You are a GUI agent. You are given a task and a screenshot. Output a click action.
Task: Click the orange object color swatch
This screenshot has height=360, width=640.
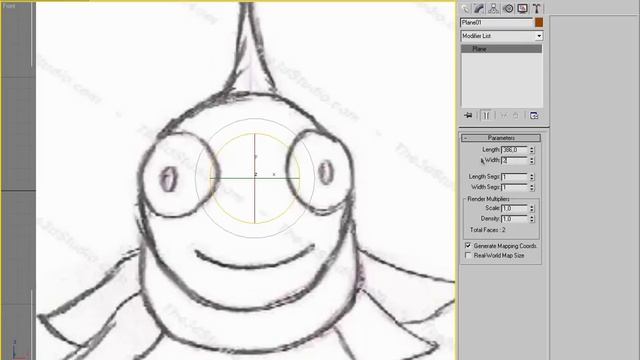539,22
